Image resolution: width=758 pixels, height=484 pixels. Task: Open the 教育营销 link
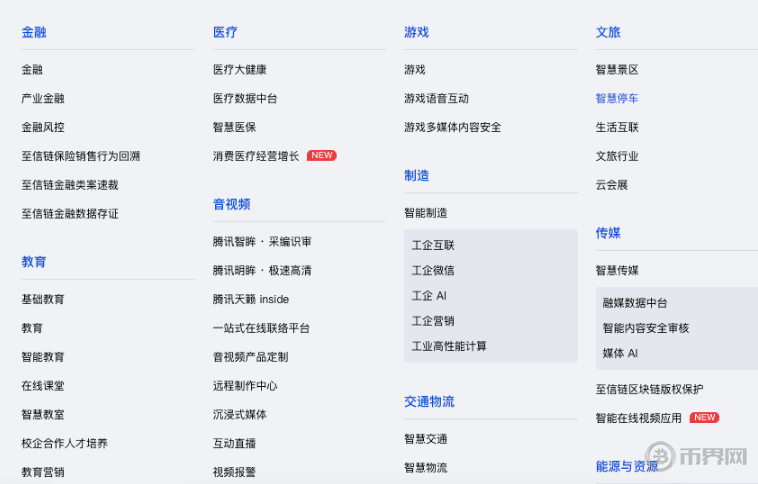tap(43, 472)
